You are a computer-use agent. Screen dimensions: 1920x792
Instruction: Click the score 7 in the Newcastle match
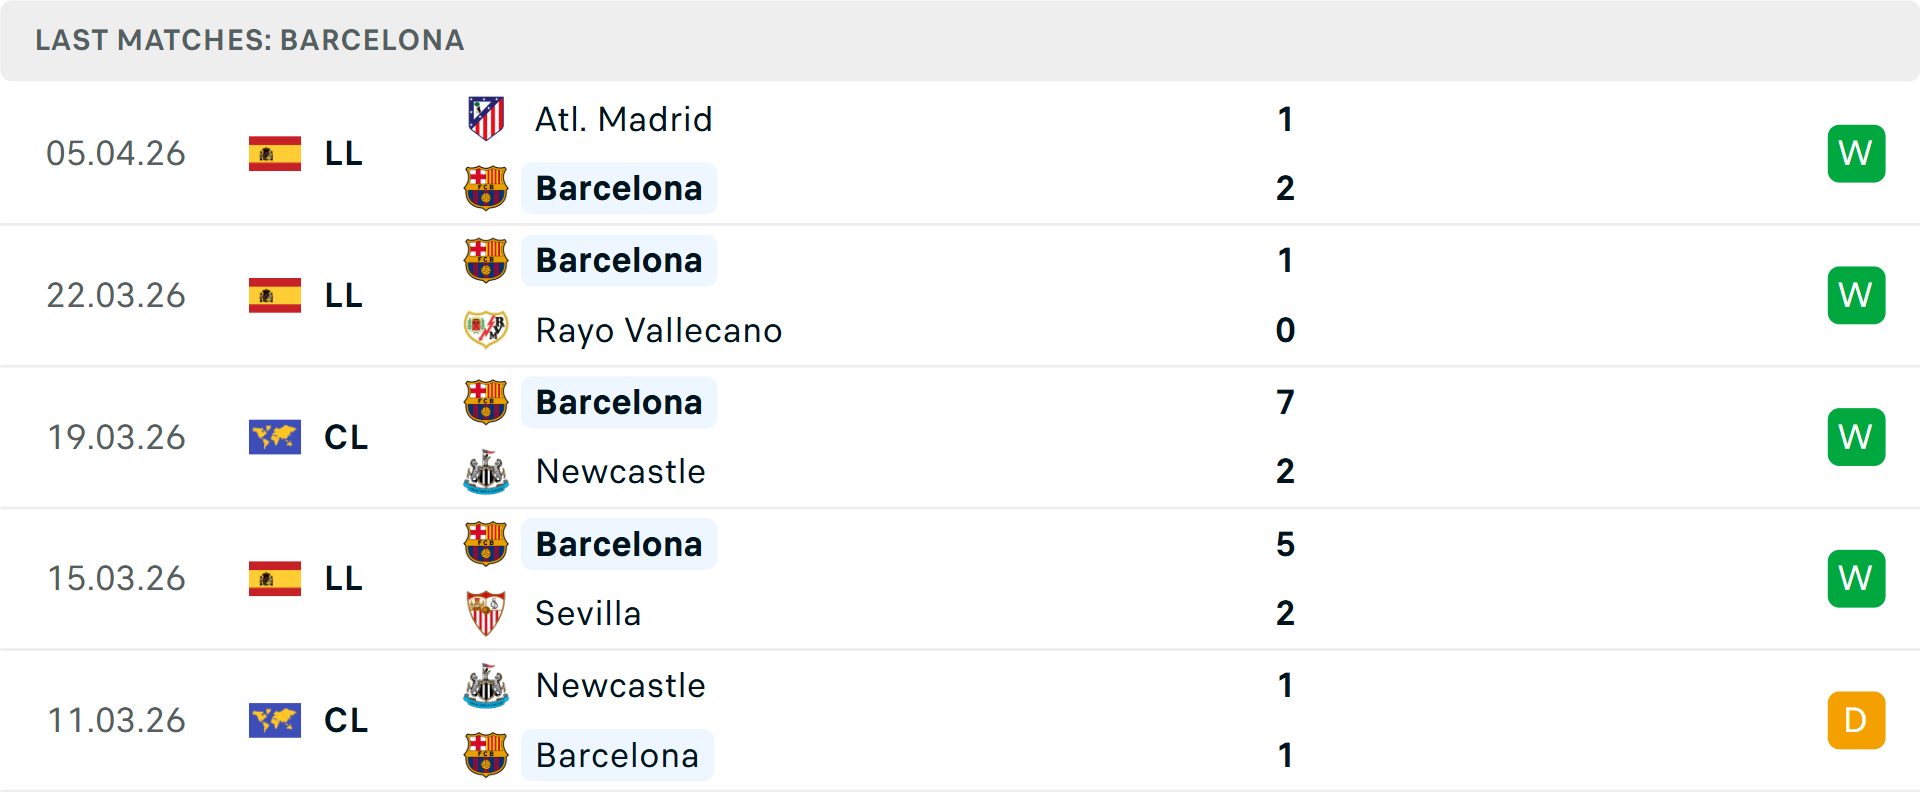pyautogui.click(x=1286, y=401)
